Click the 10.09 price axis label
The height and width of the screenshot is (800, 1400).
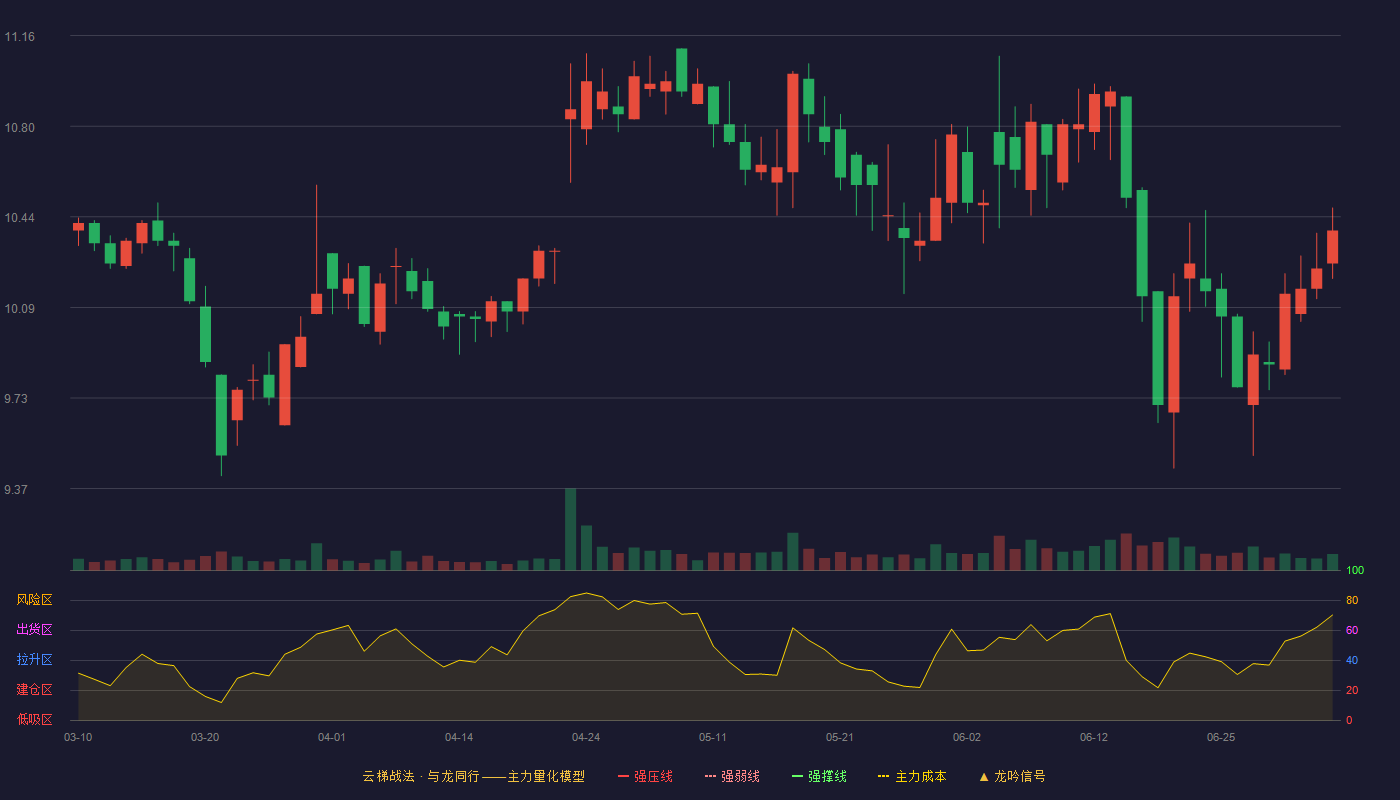click(x=20, y=309)
